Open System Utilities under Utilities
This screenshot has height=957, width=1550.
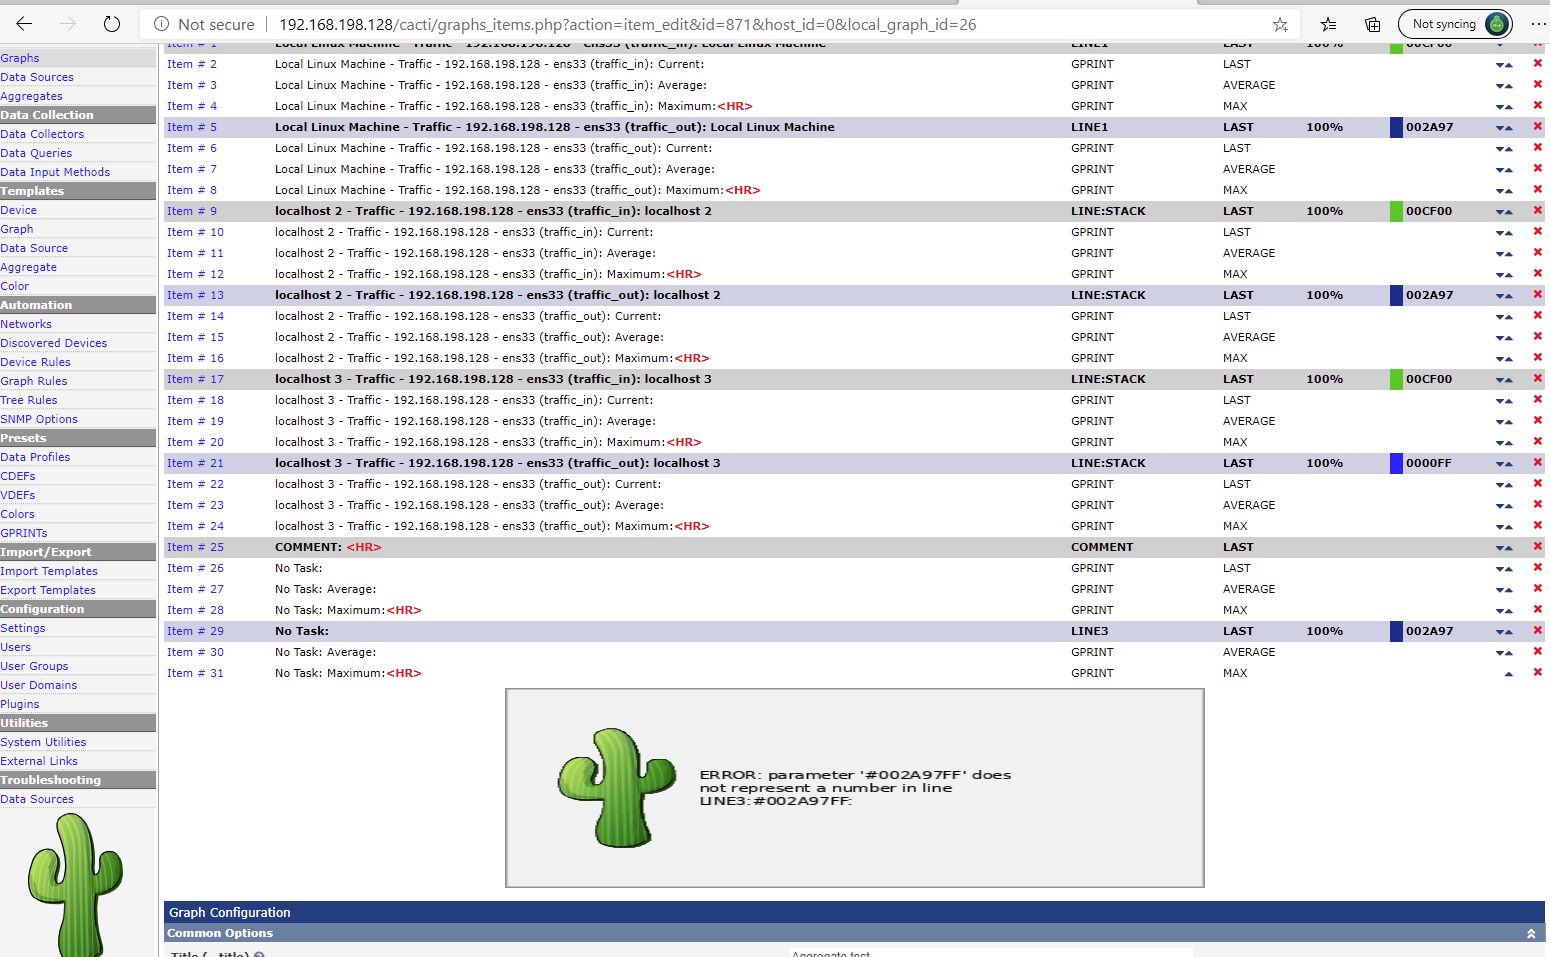point(44,742)
